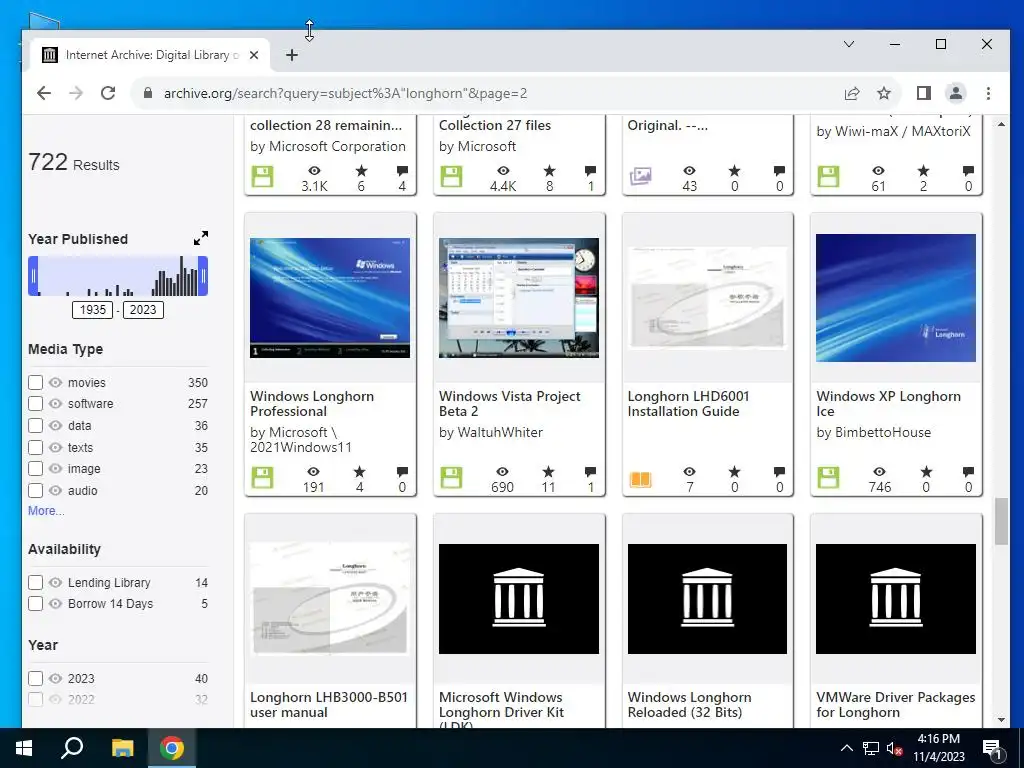Close the Internet Archive tab
Image resolution: width=1024 pixels, height=768 pixels.
[x=254, y=55]
